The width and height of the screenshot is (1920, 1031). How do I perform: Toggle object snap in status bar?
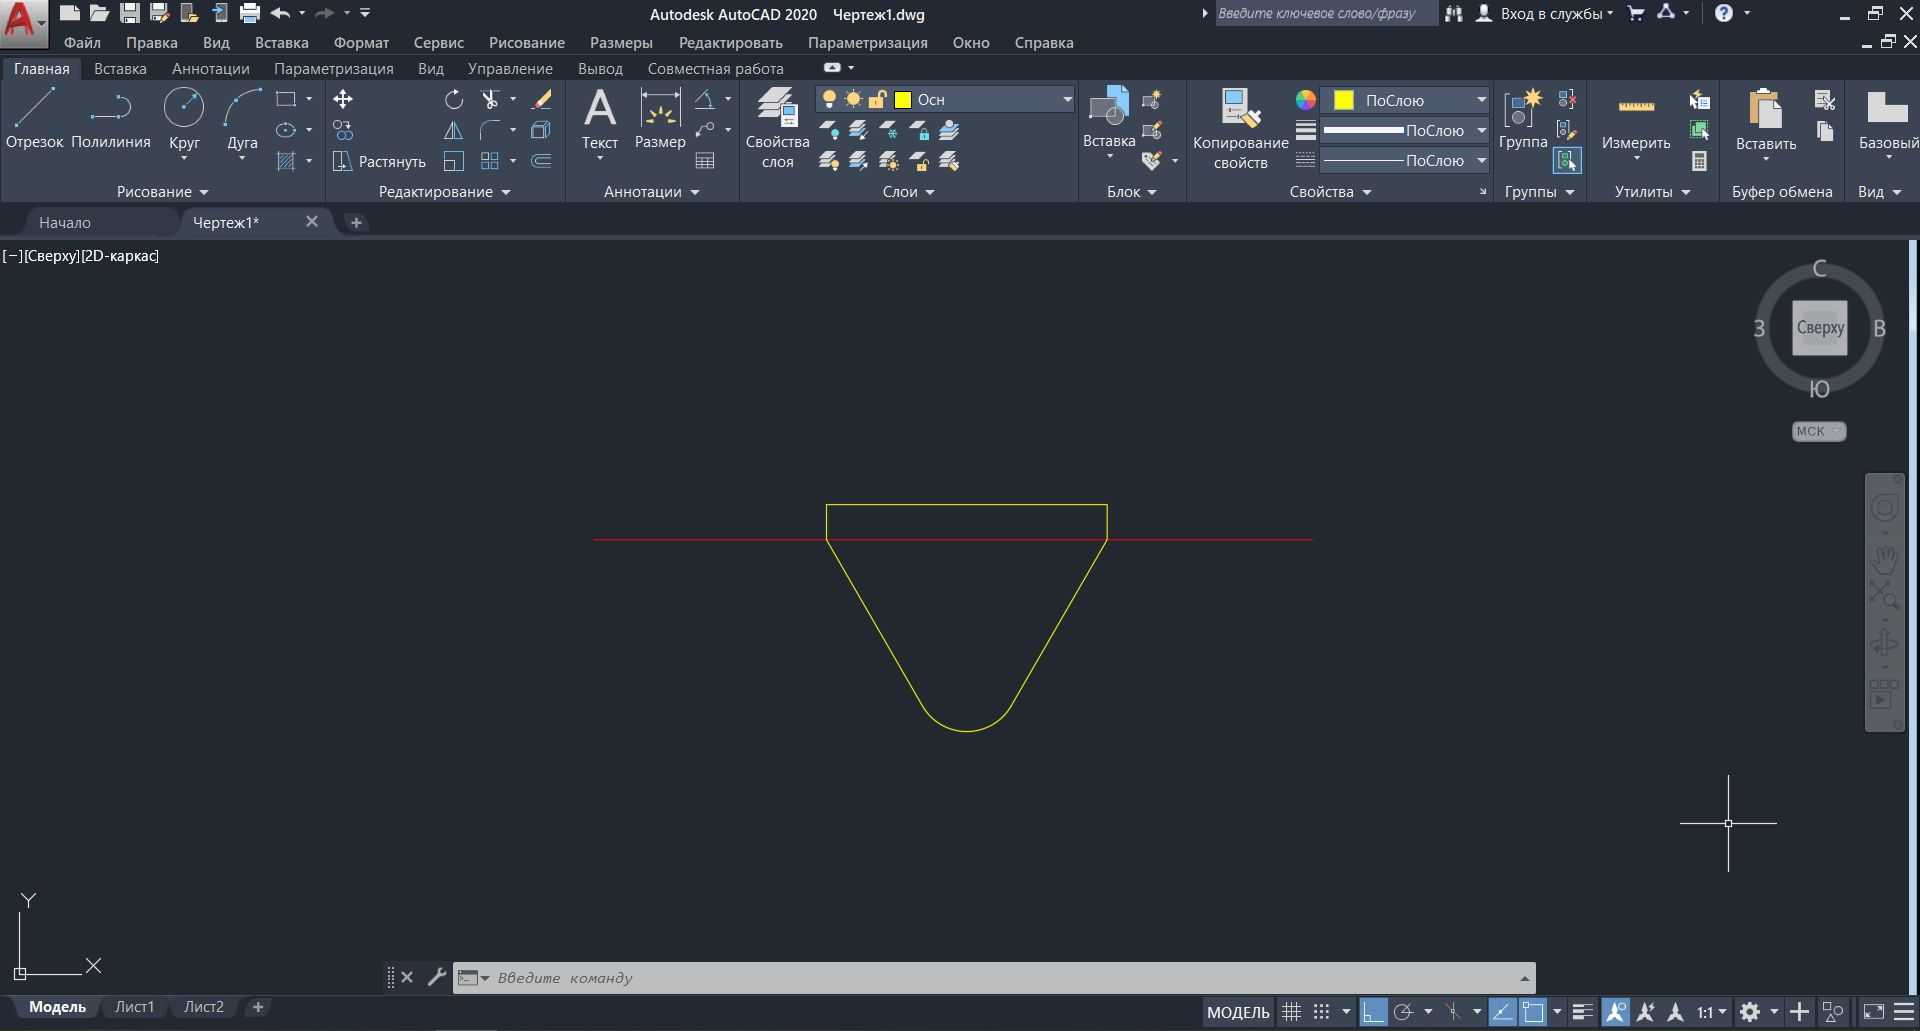coord(1533,1012)
